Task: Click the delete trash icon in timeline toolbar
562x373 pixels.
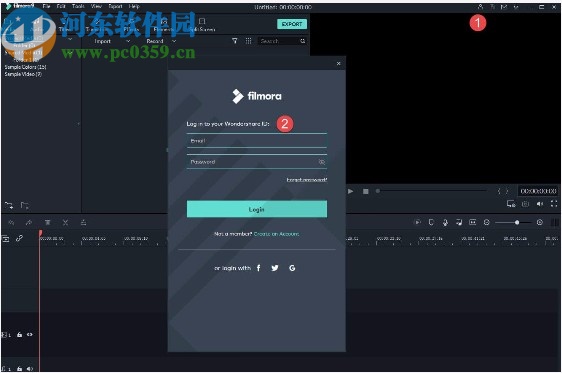Action: click(47, 223)
